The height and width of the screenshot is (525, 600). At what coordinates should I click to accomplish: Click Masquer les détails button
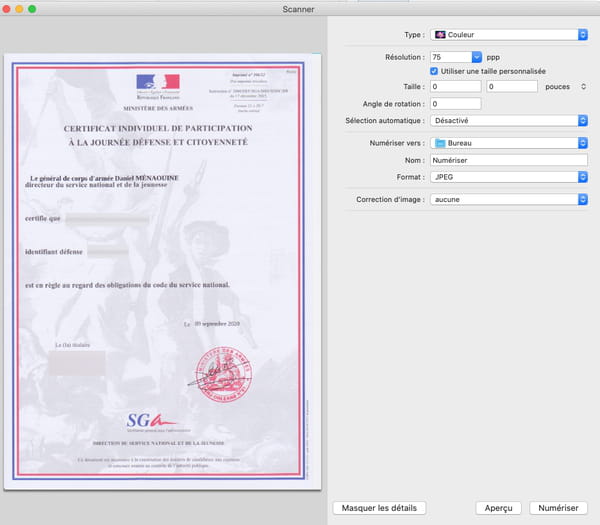[x=379, y=508]
